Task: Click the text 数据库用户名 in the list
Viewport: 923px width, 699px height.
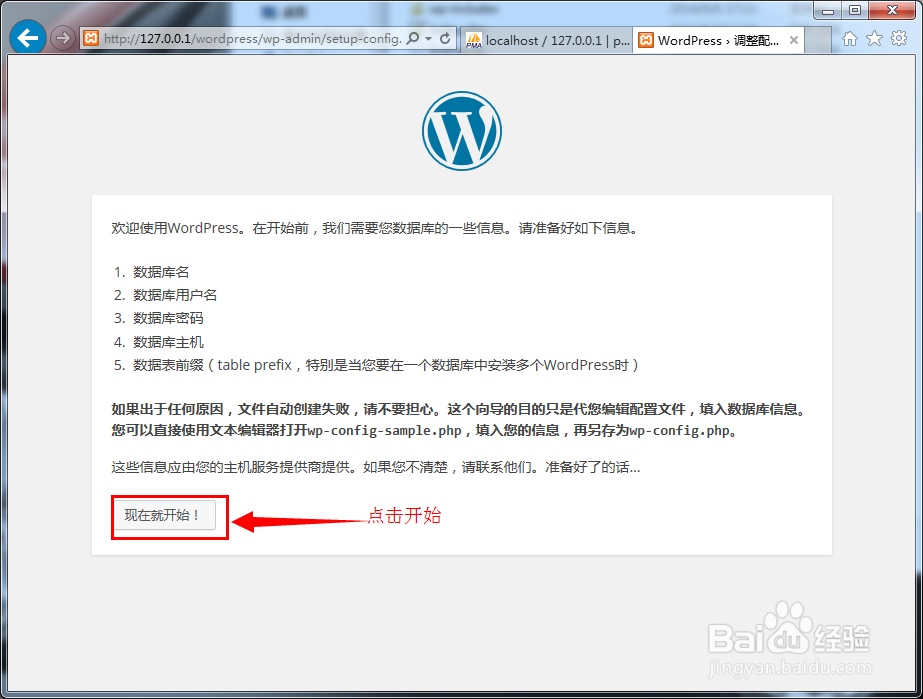Action: click(175, 295)
